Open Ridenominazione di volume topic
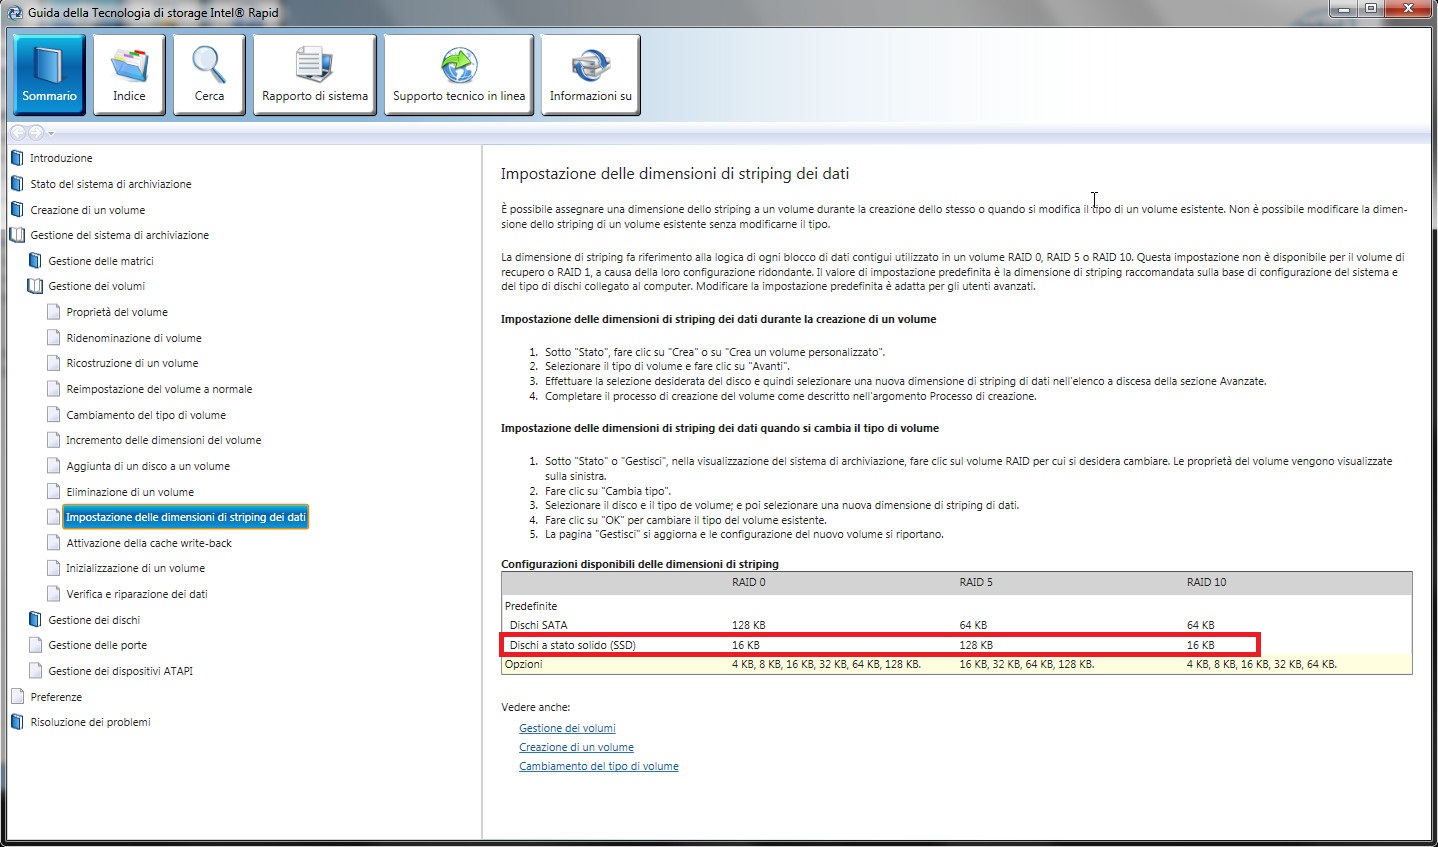Screen dimensions: 1438x847 coord(134,338)
